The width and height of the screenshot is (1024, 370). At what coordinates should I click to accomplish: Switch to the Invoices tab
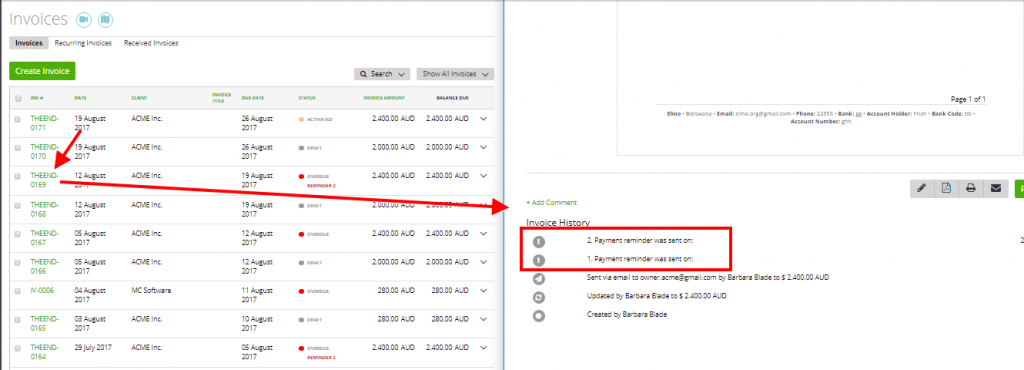[x=29, y=43]
